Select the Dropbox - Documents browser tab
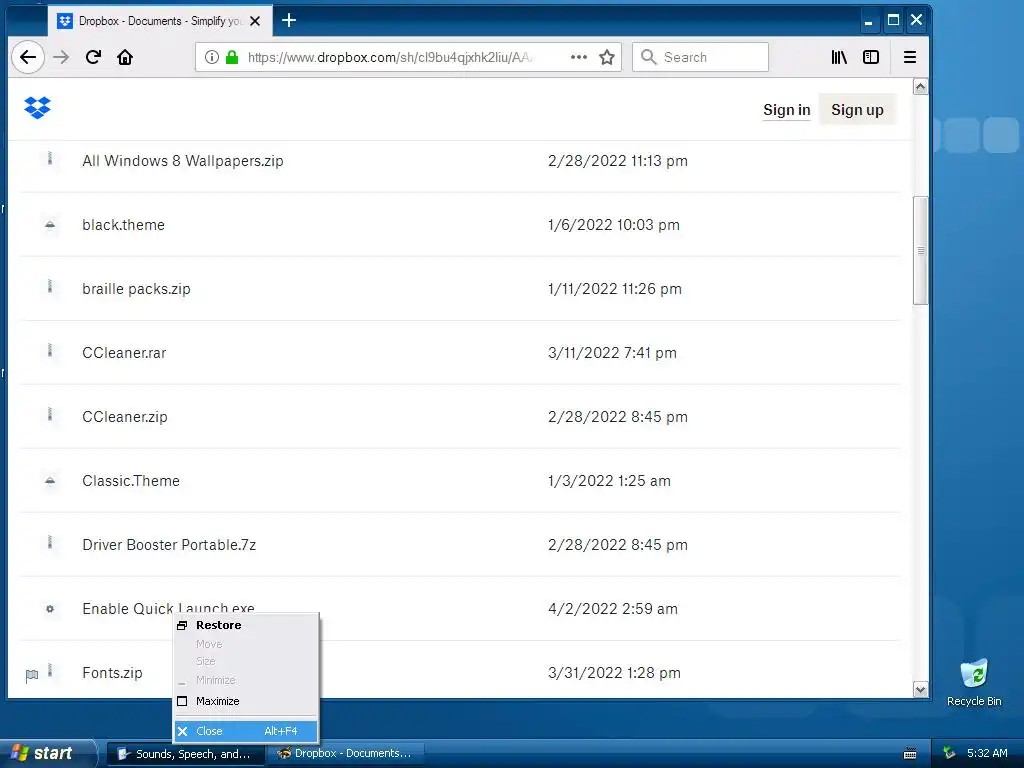The height and width of the screenshot is (768, 1024). tap(160, 21)
